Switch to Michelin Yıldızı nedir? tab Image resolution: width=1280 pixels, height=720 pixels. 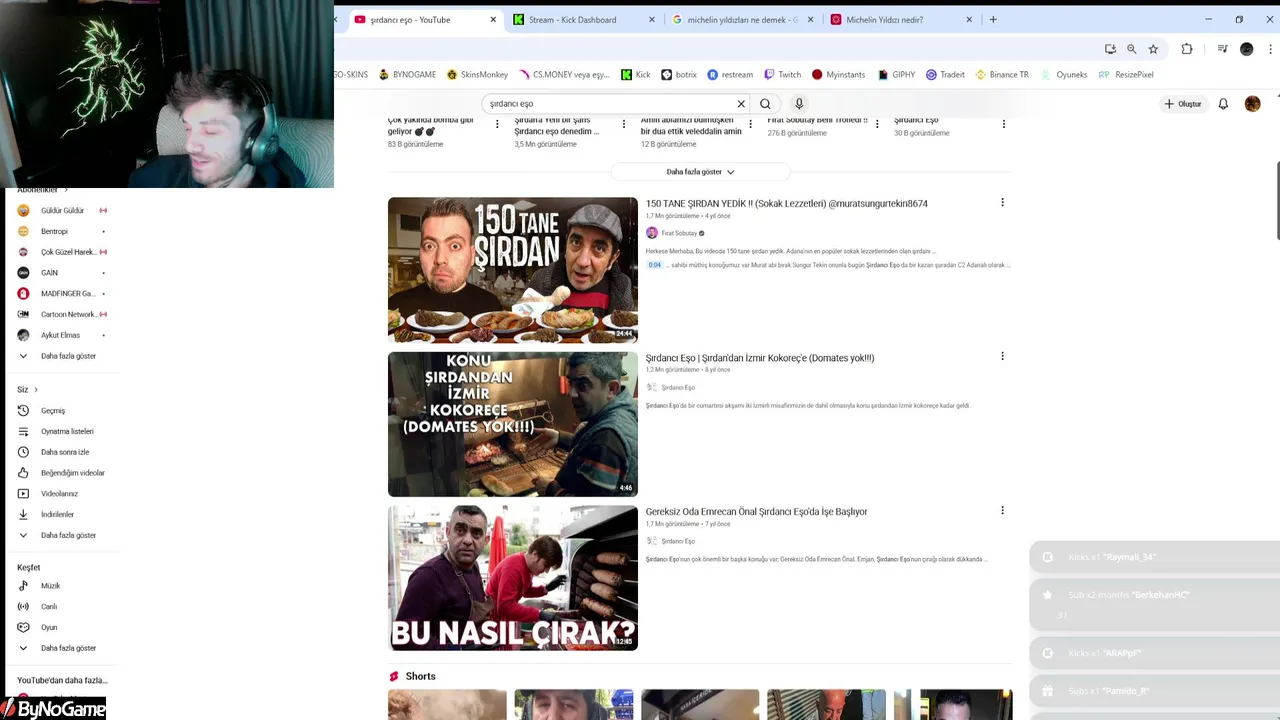coord(902,20)
